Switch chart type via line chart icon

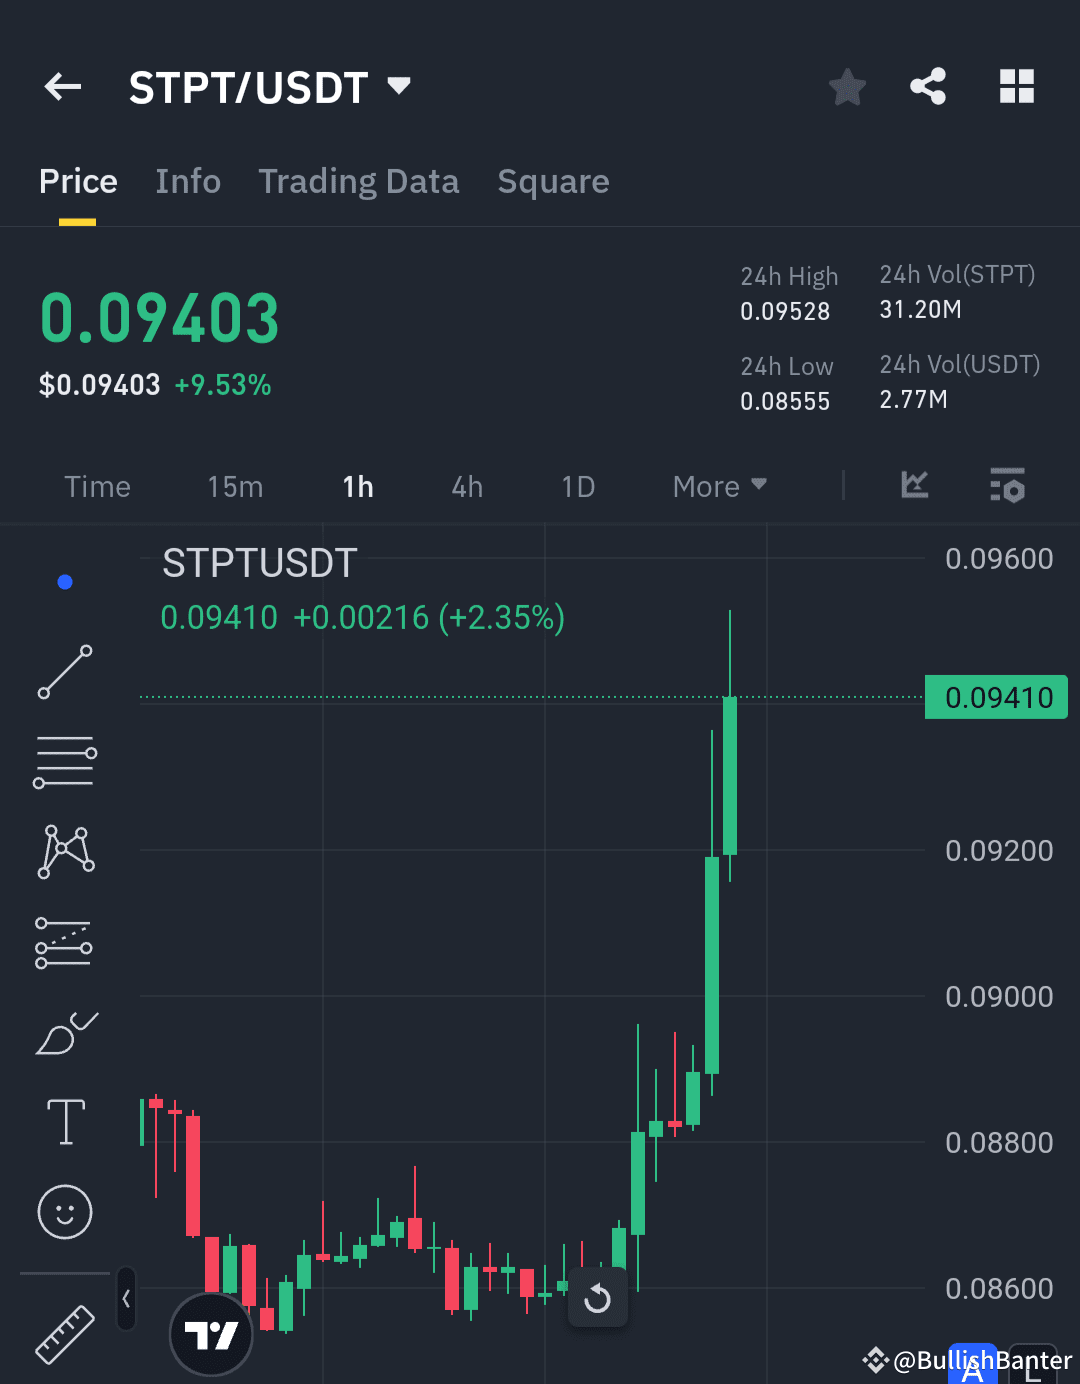click(914, 487)
